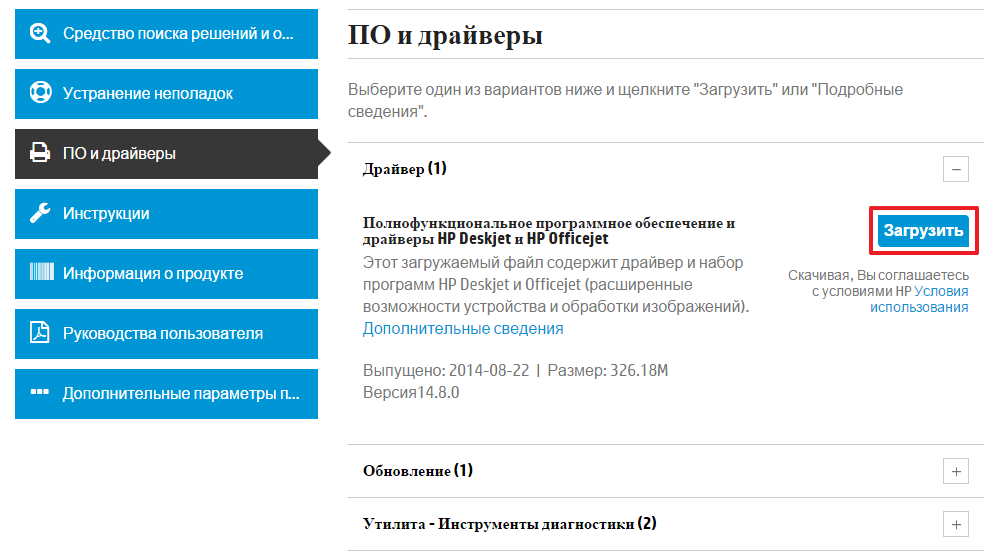
Task: Go to the Руководства пользователя label
Action: tap(163, 333)
